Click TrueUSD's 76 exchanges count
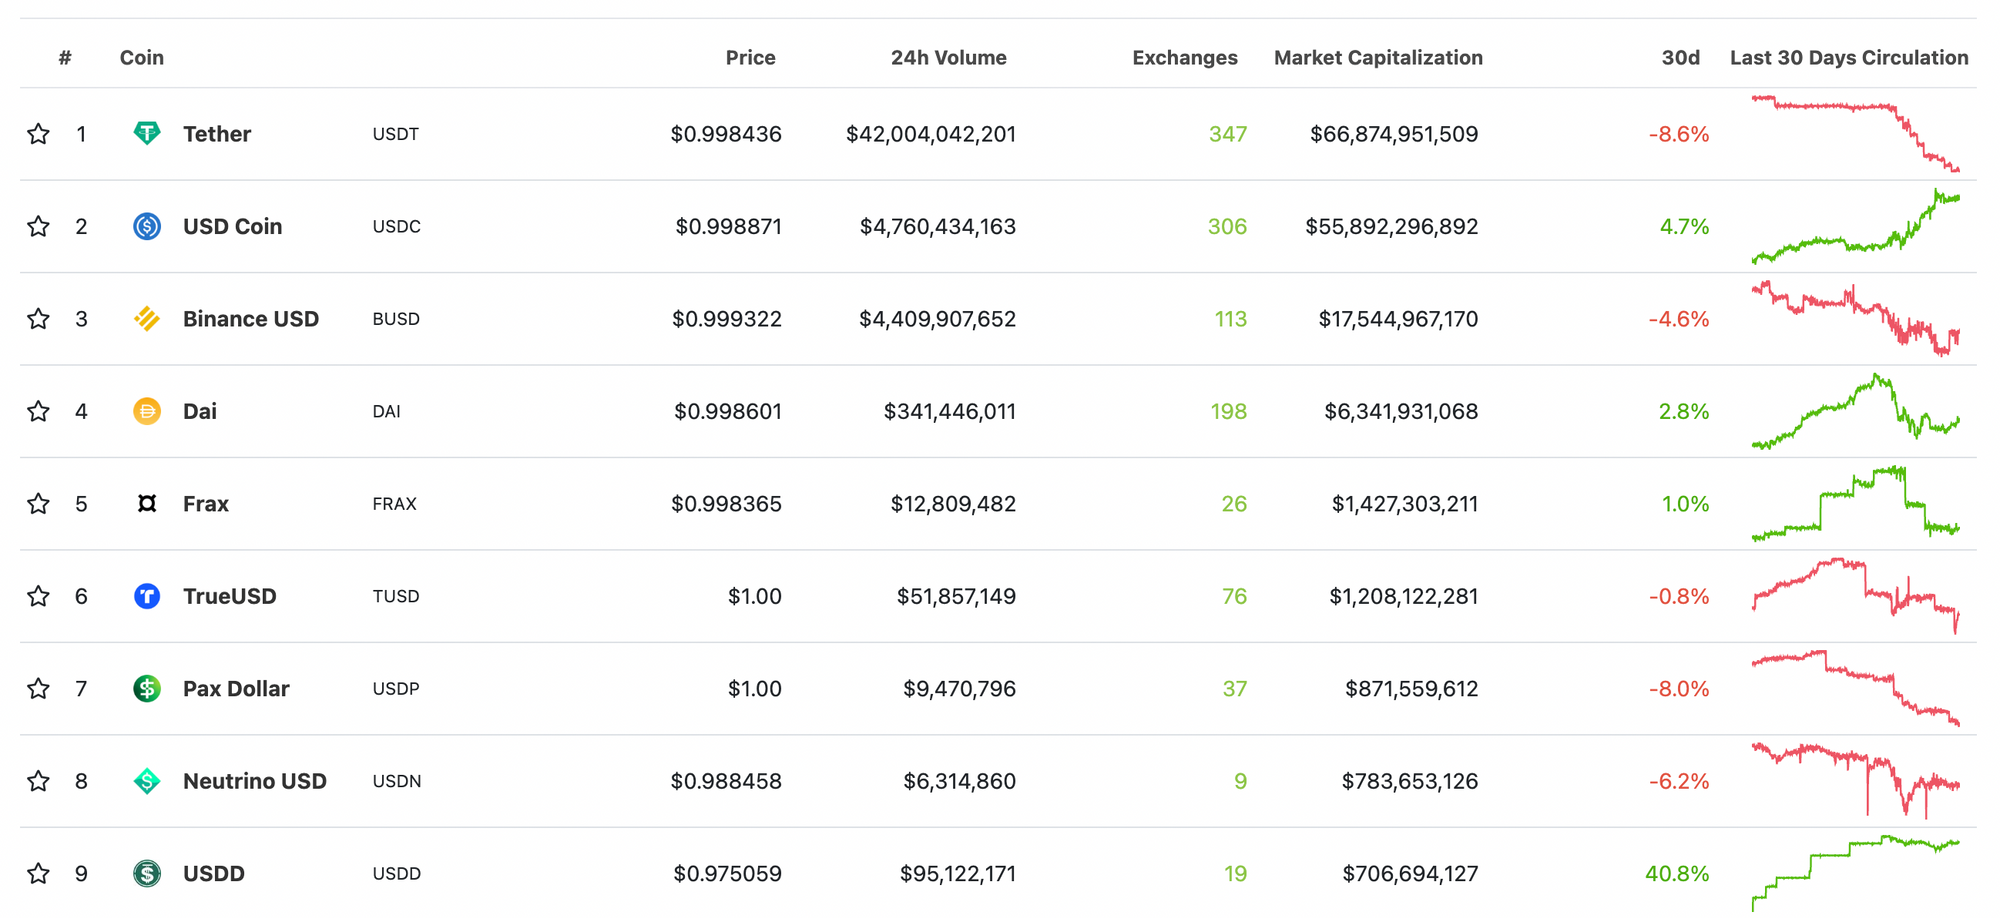2000x918 pixels. point(1235,596)
